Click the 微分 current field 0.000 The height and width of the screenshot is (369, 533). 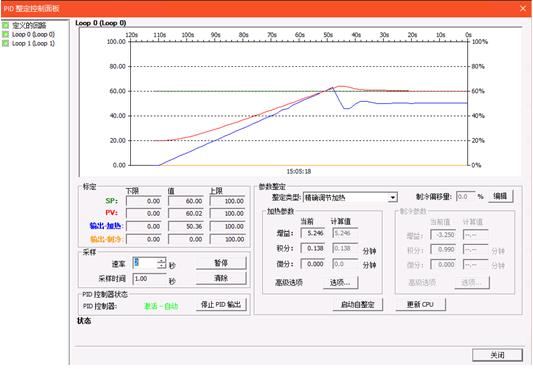coord(313,264)
